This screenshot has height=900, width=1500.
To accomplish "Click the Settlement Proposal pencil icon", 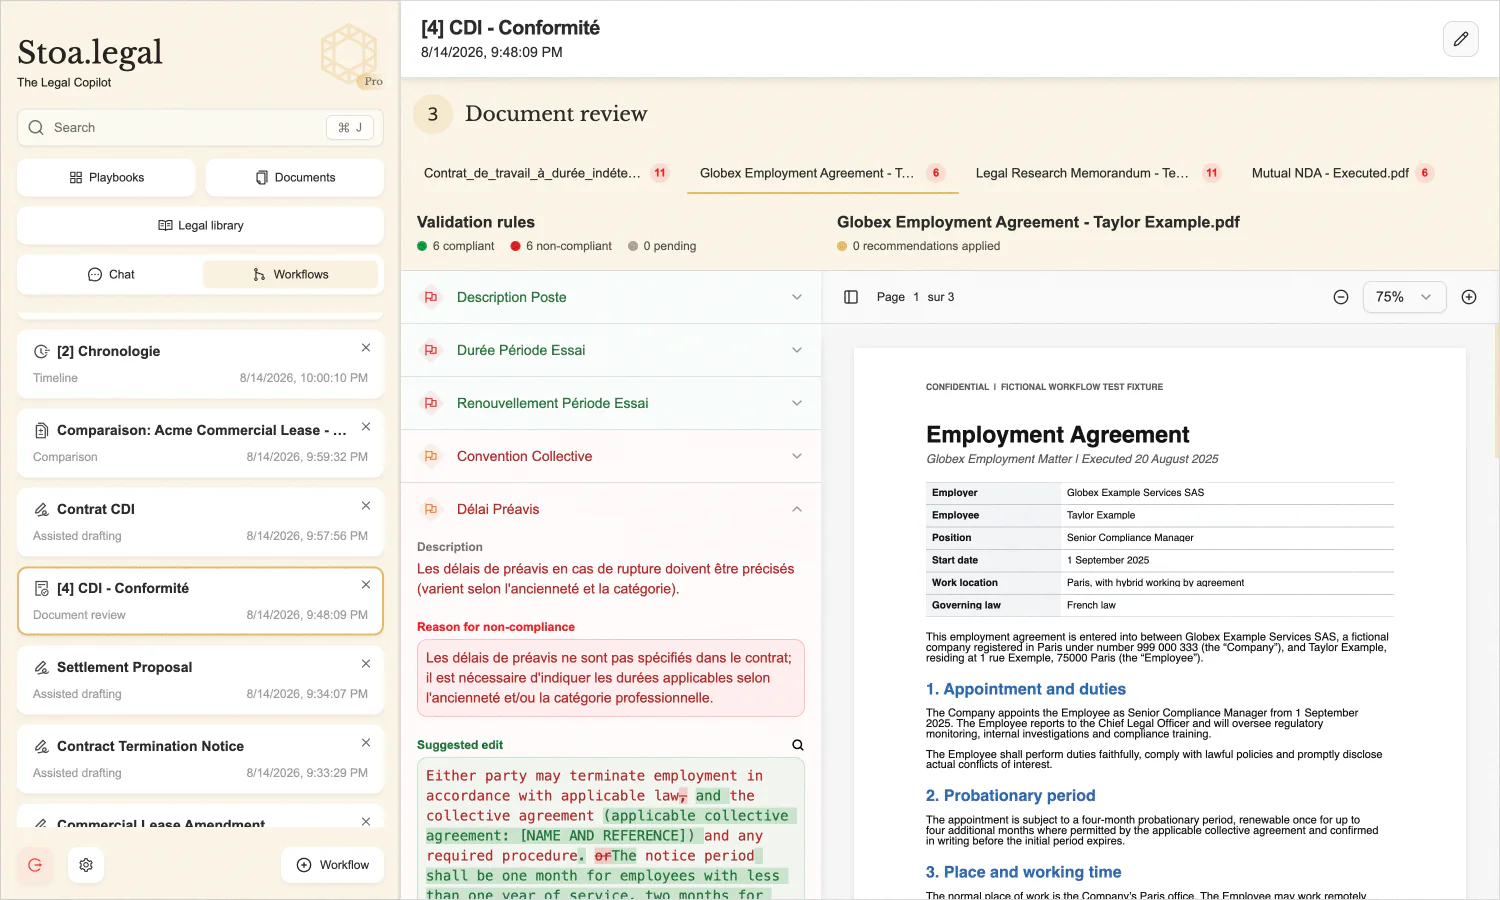I will 41,667.
